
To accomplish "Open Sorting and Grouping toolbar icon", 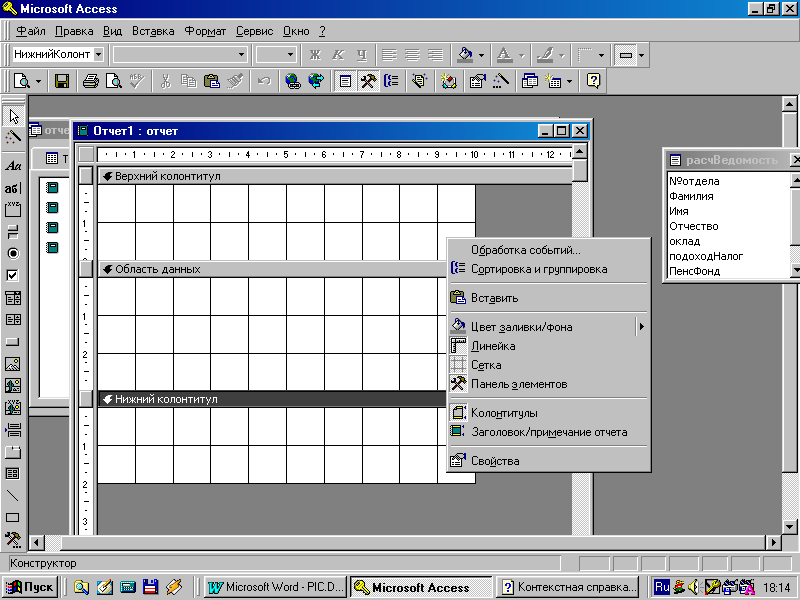I will coord(391,81).
